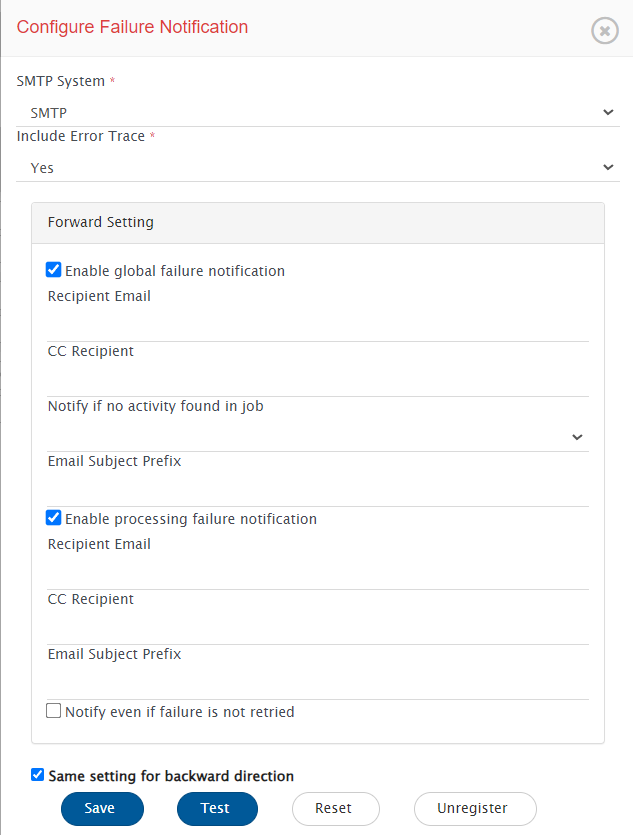Screen dimensions: 633x835
Task: Toggle Enable global failure notification checkbox
Action: [x=54, y=270]
